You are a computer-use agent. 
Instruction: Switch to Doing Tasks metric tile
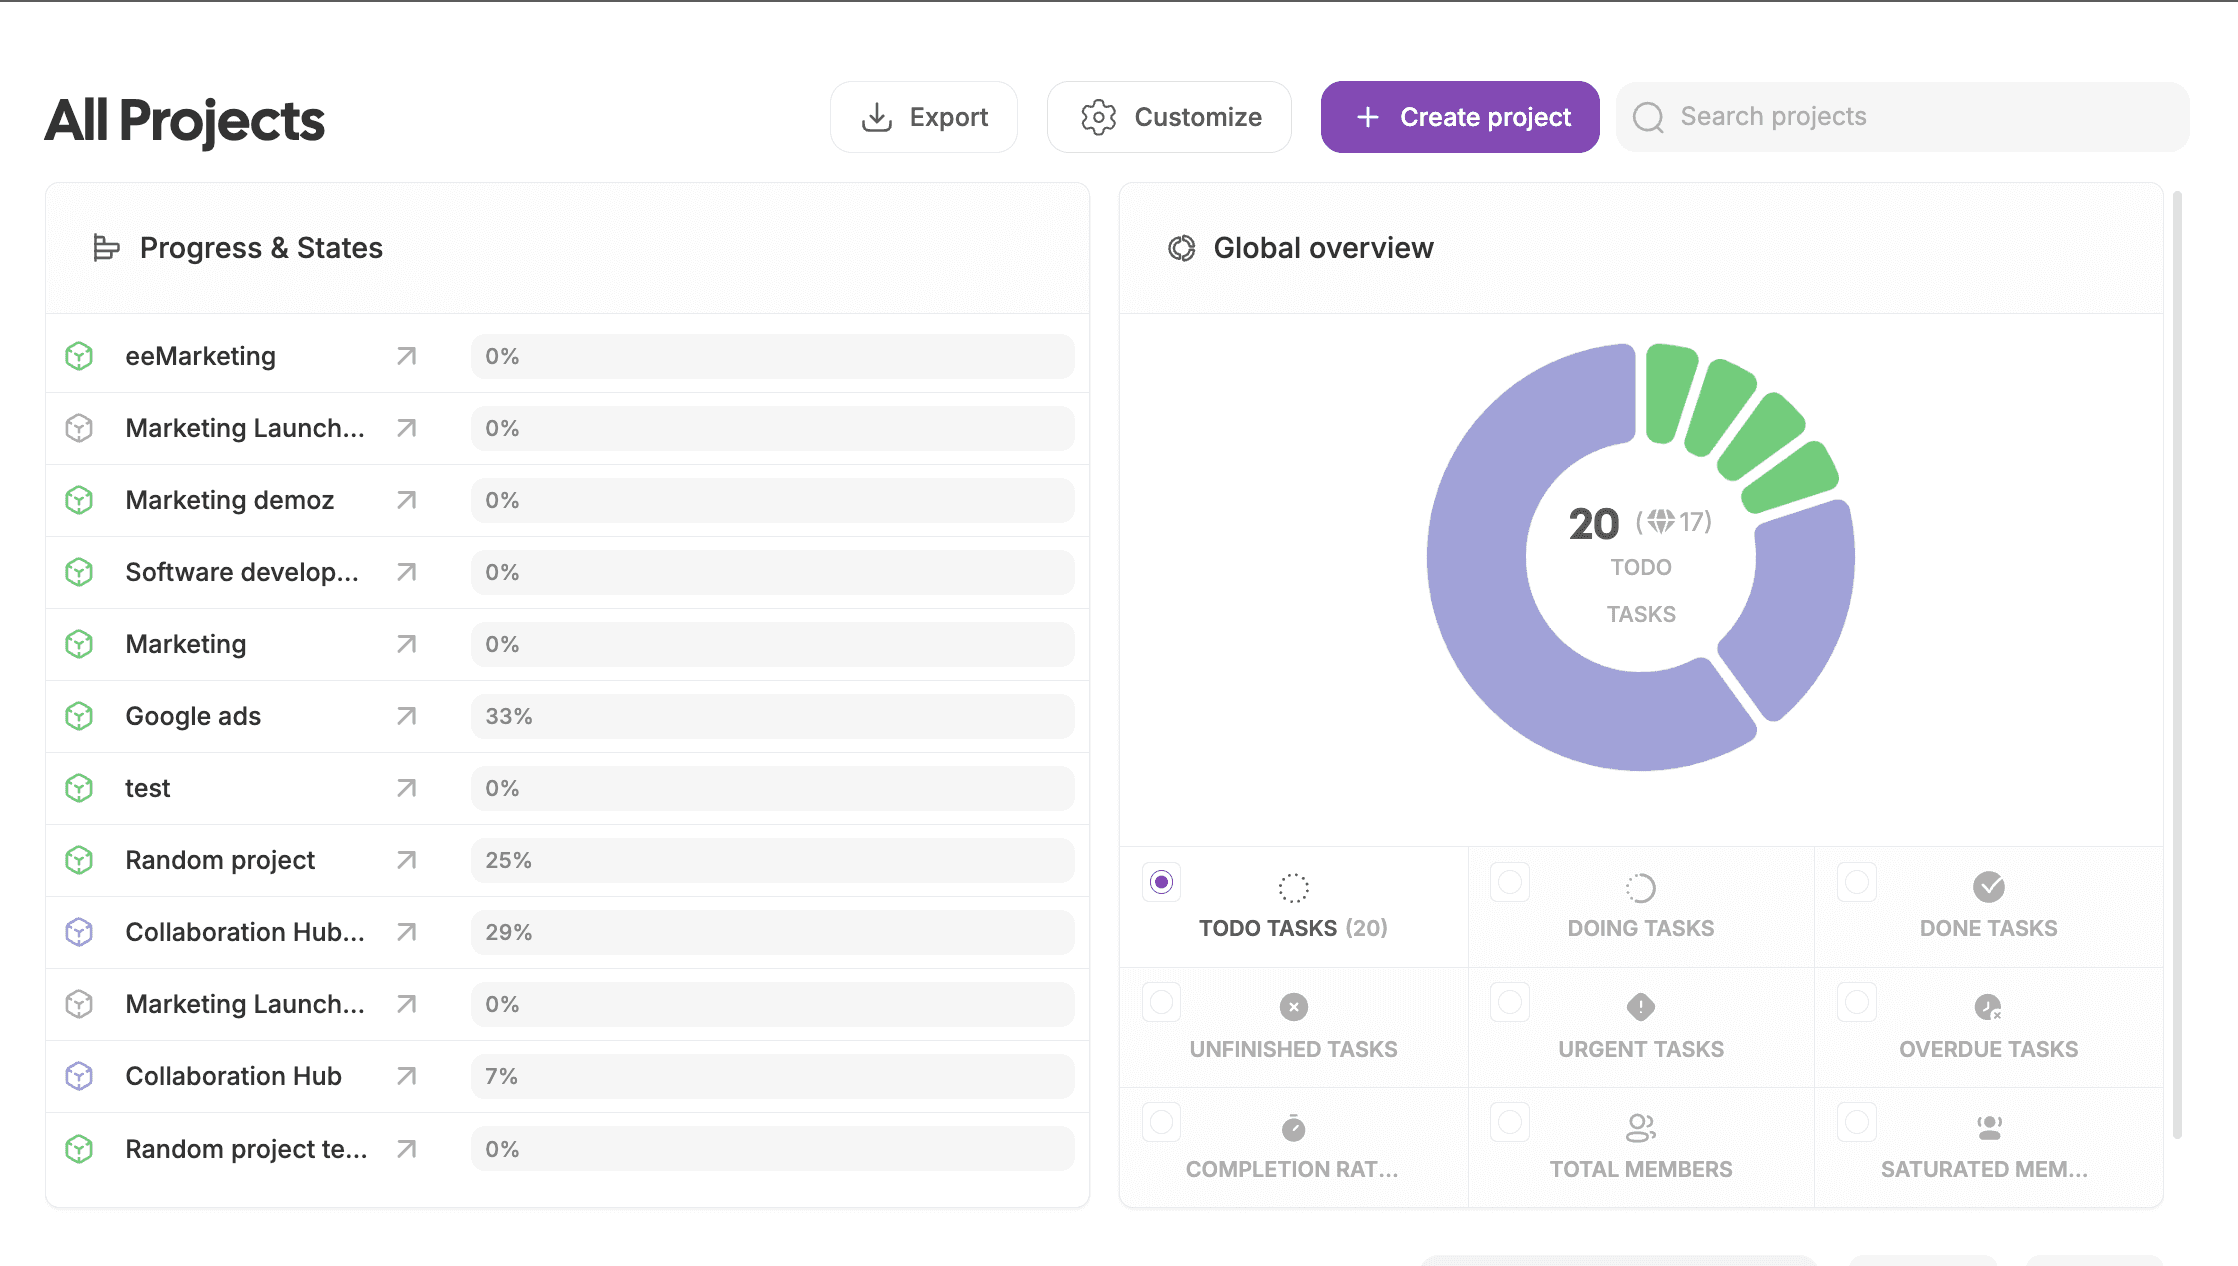[1640, 907]
